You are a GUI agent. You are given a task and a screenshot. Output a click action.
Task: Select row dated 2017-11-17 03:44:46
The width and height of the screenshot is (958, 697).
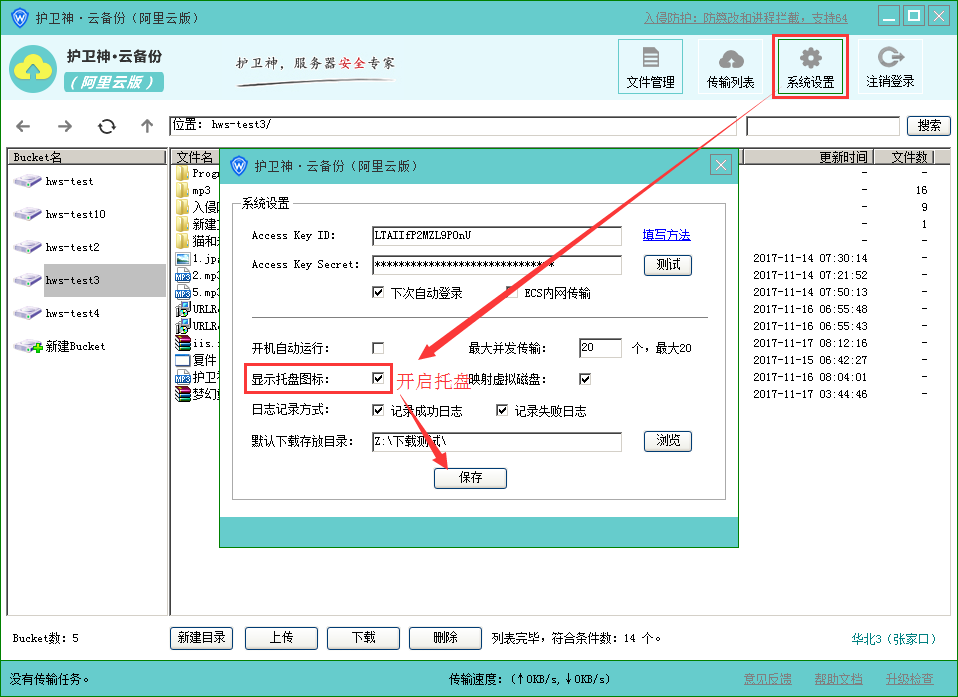810,394
